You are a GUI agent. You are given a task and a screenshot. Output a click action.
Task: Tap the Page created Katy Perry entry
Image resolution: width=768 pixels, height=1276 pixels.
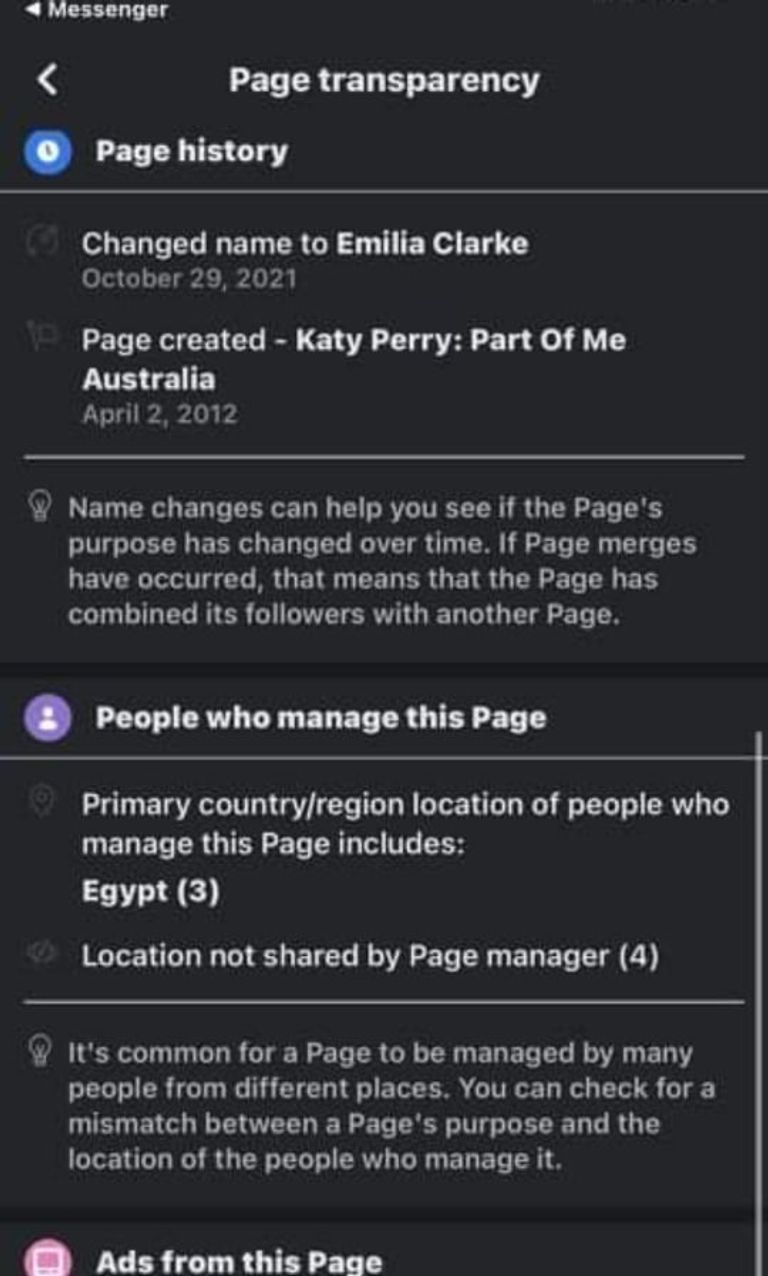tap(353, 359)
